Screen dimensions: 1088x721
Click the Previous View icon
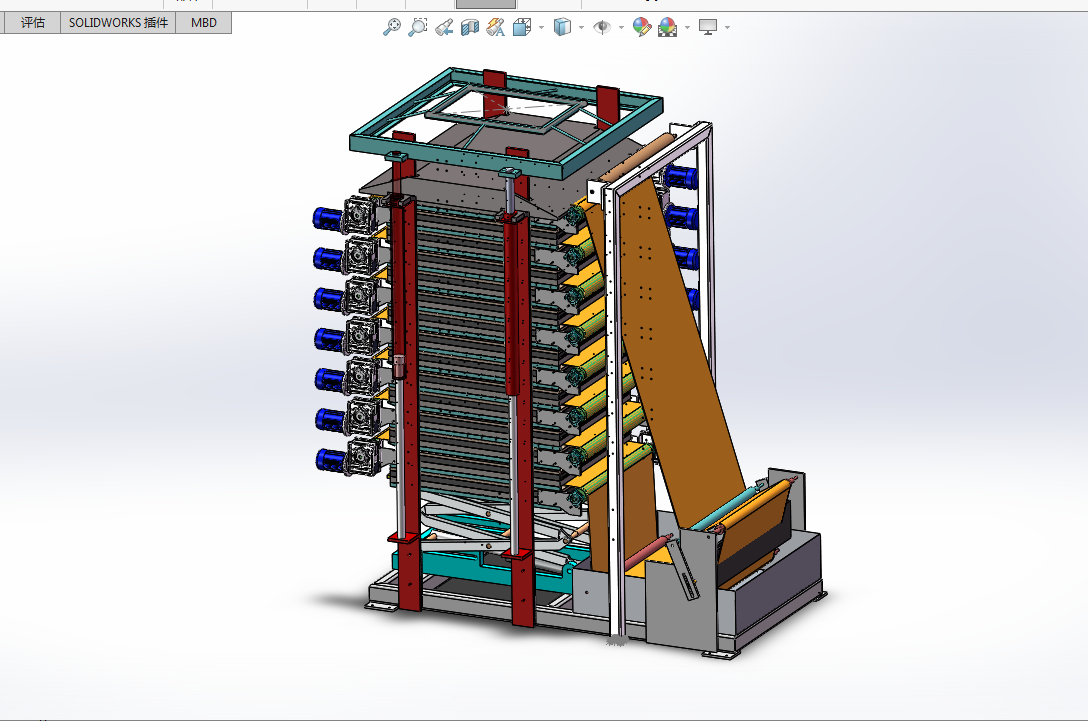[x=444, y=27]
